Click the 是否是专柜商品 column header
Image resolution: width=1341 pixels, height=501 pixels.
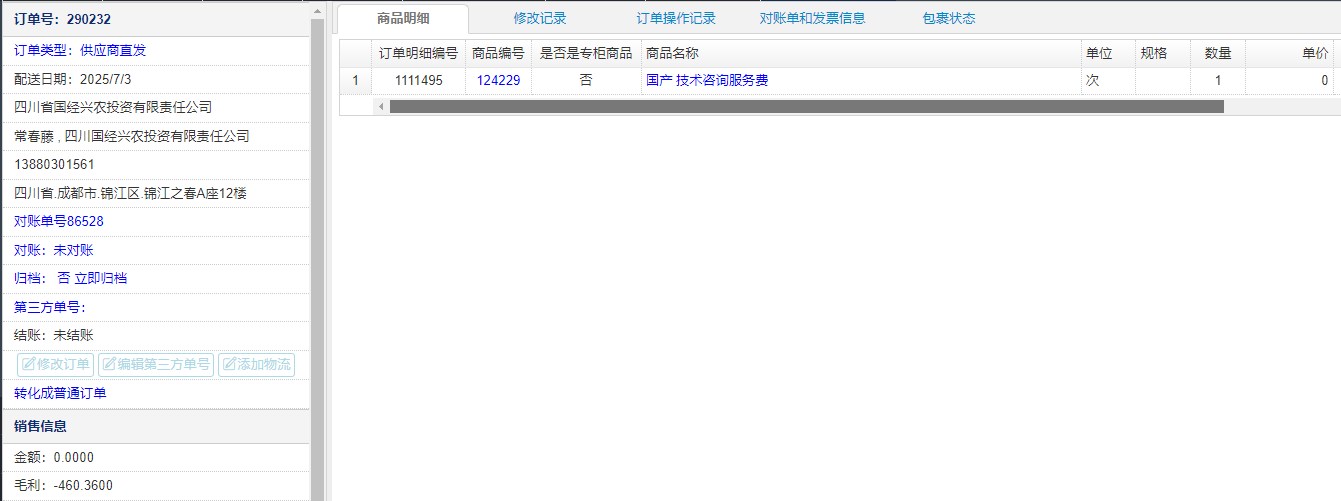(x=586, y=53)
